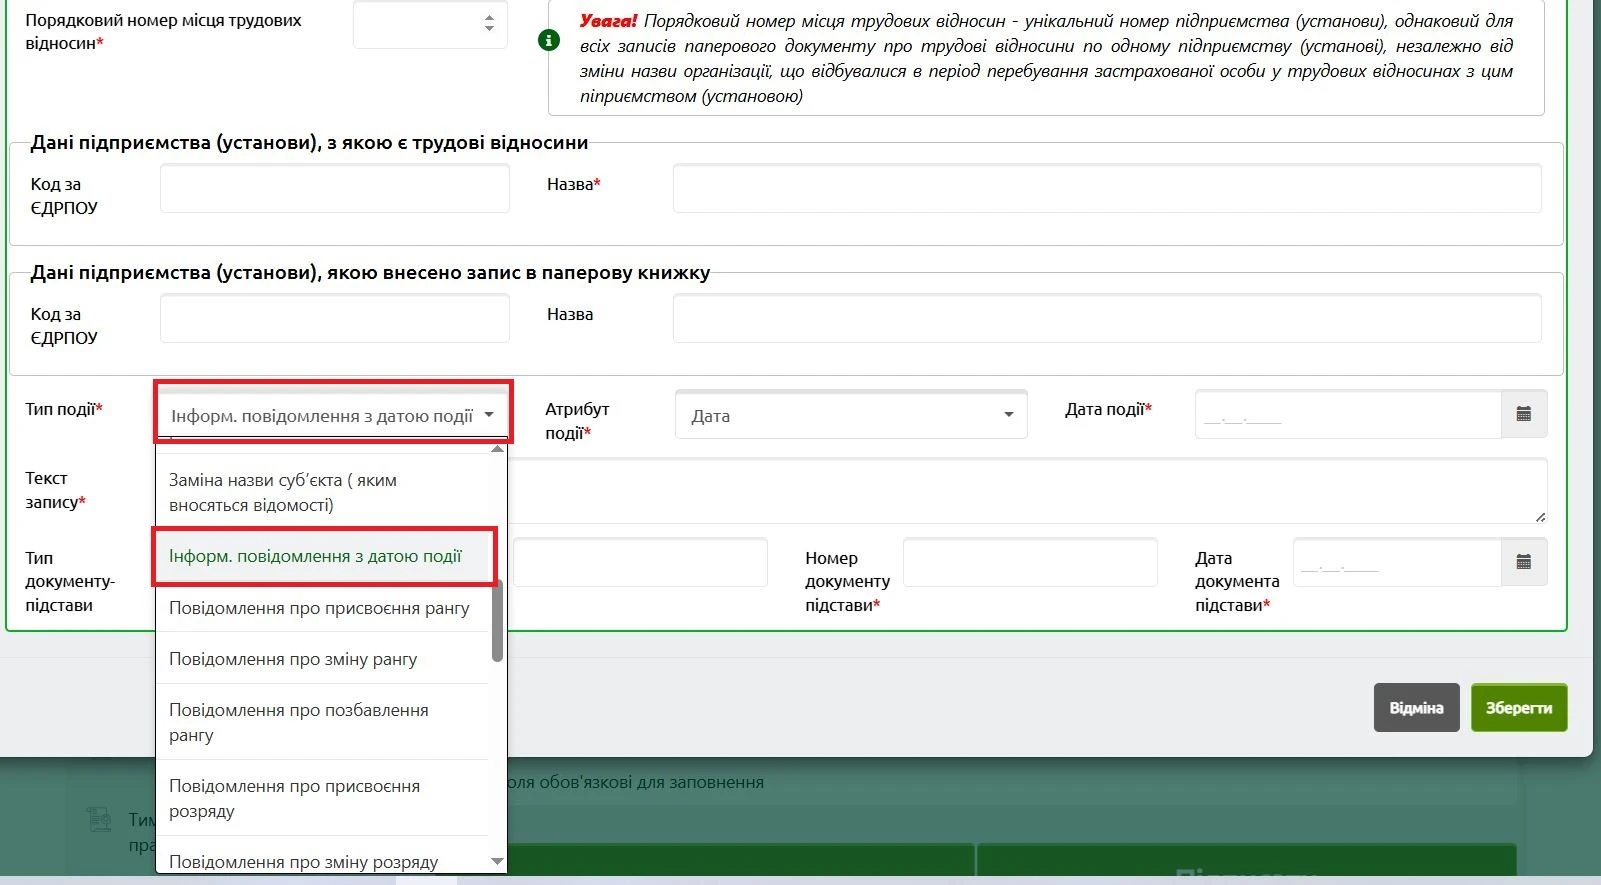Click the Зберегти button
This screenshot has height=885, width=1601.
tap(1518, 708)
